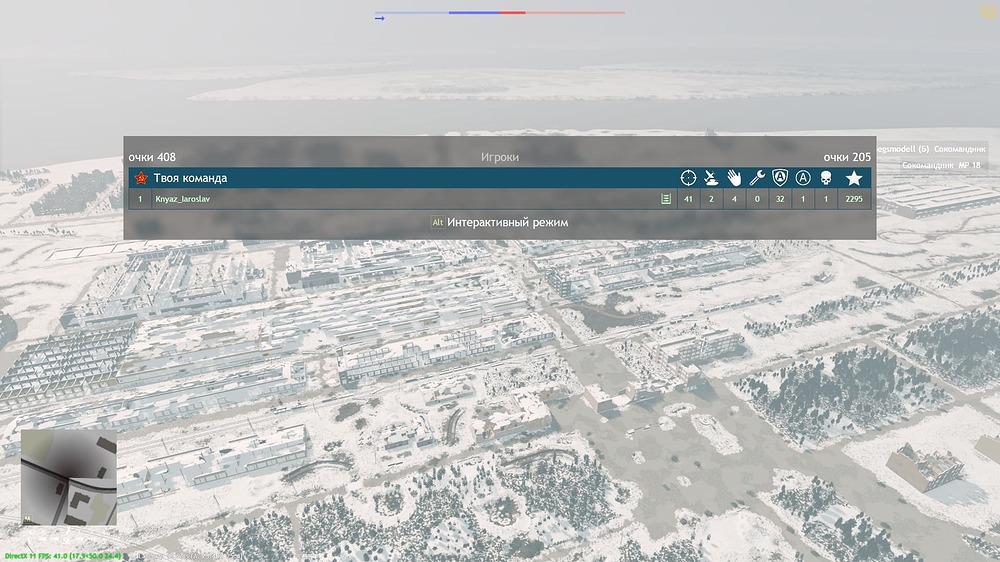Click the red star team emblem
1000x562 pixels.
point(141,178)
